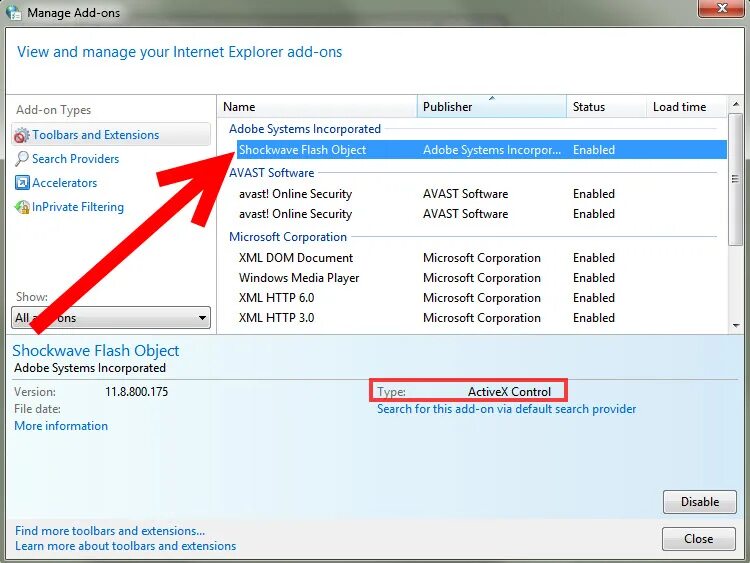Click the Accelerators arrow icon
This screenshot has width=750, height=563.
(22, 182)
